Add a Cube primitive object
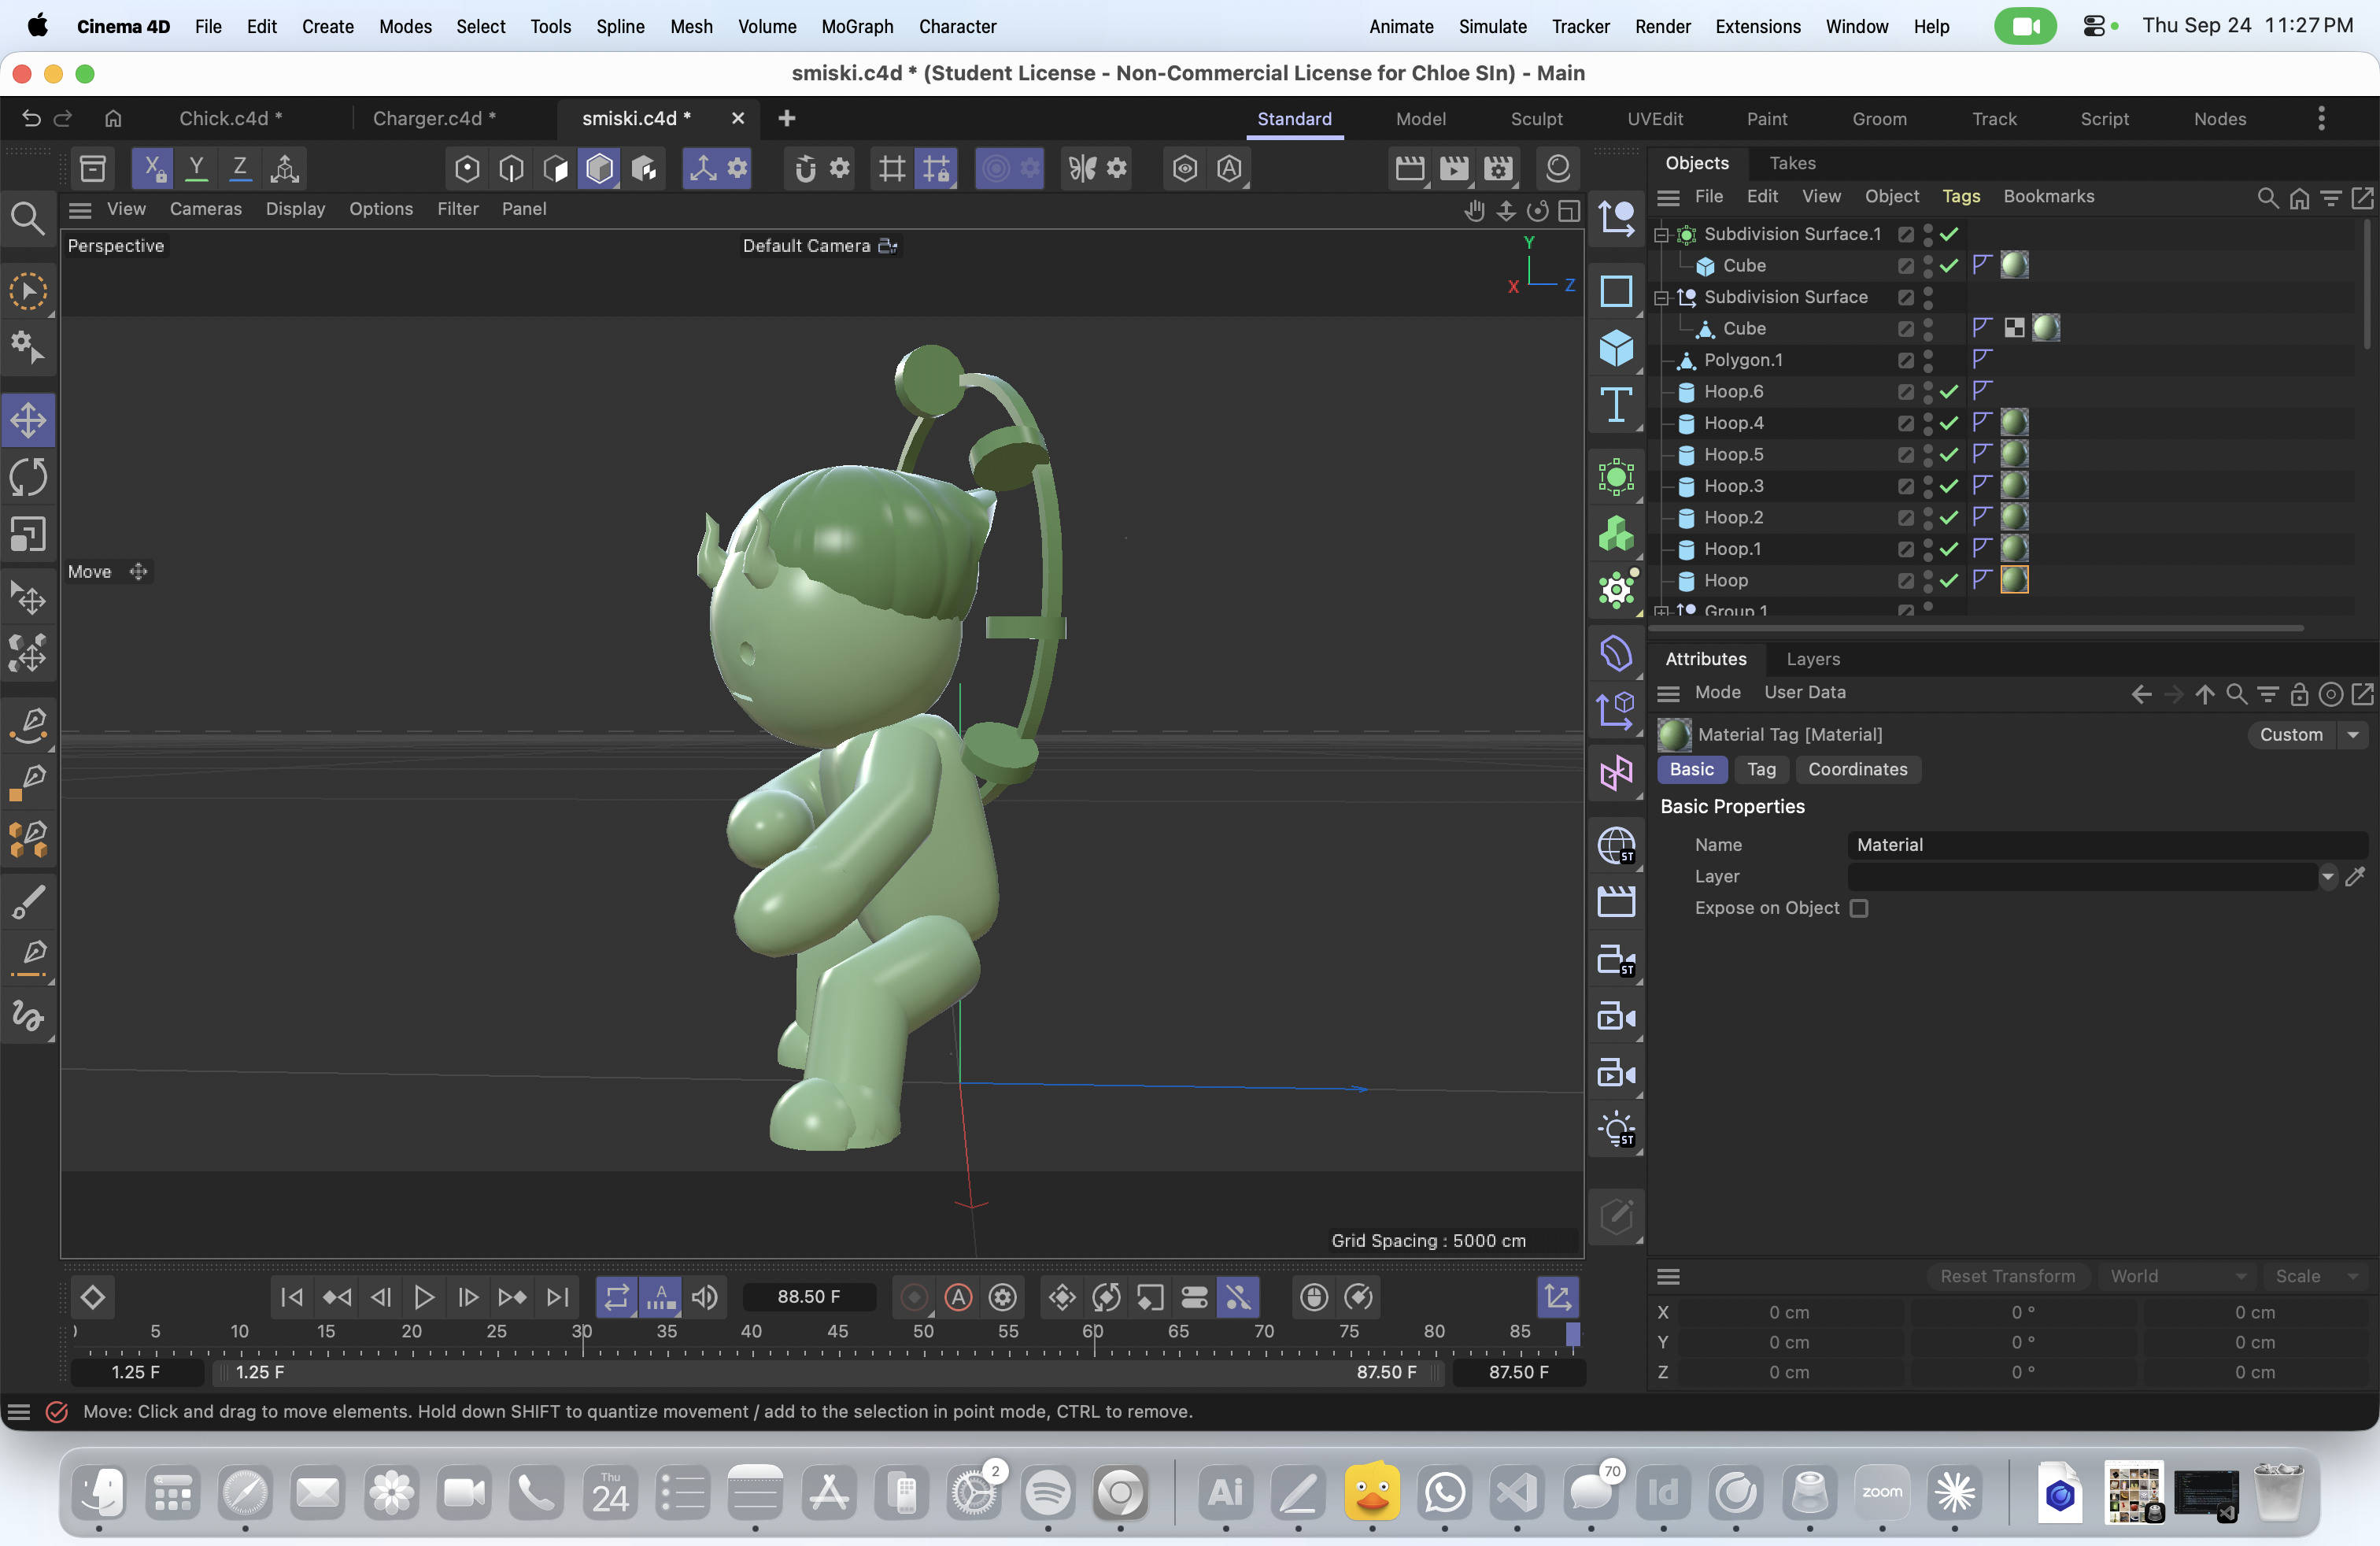2380x1546 pixels. (1616, 348)
